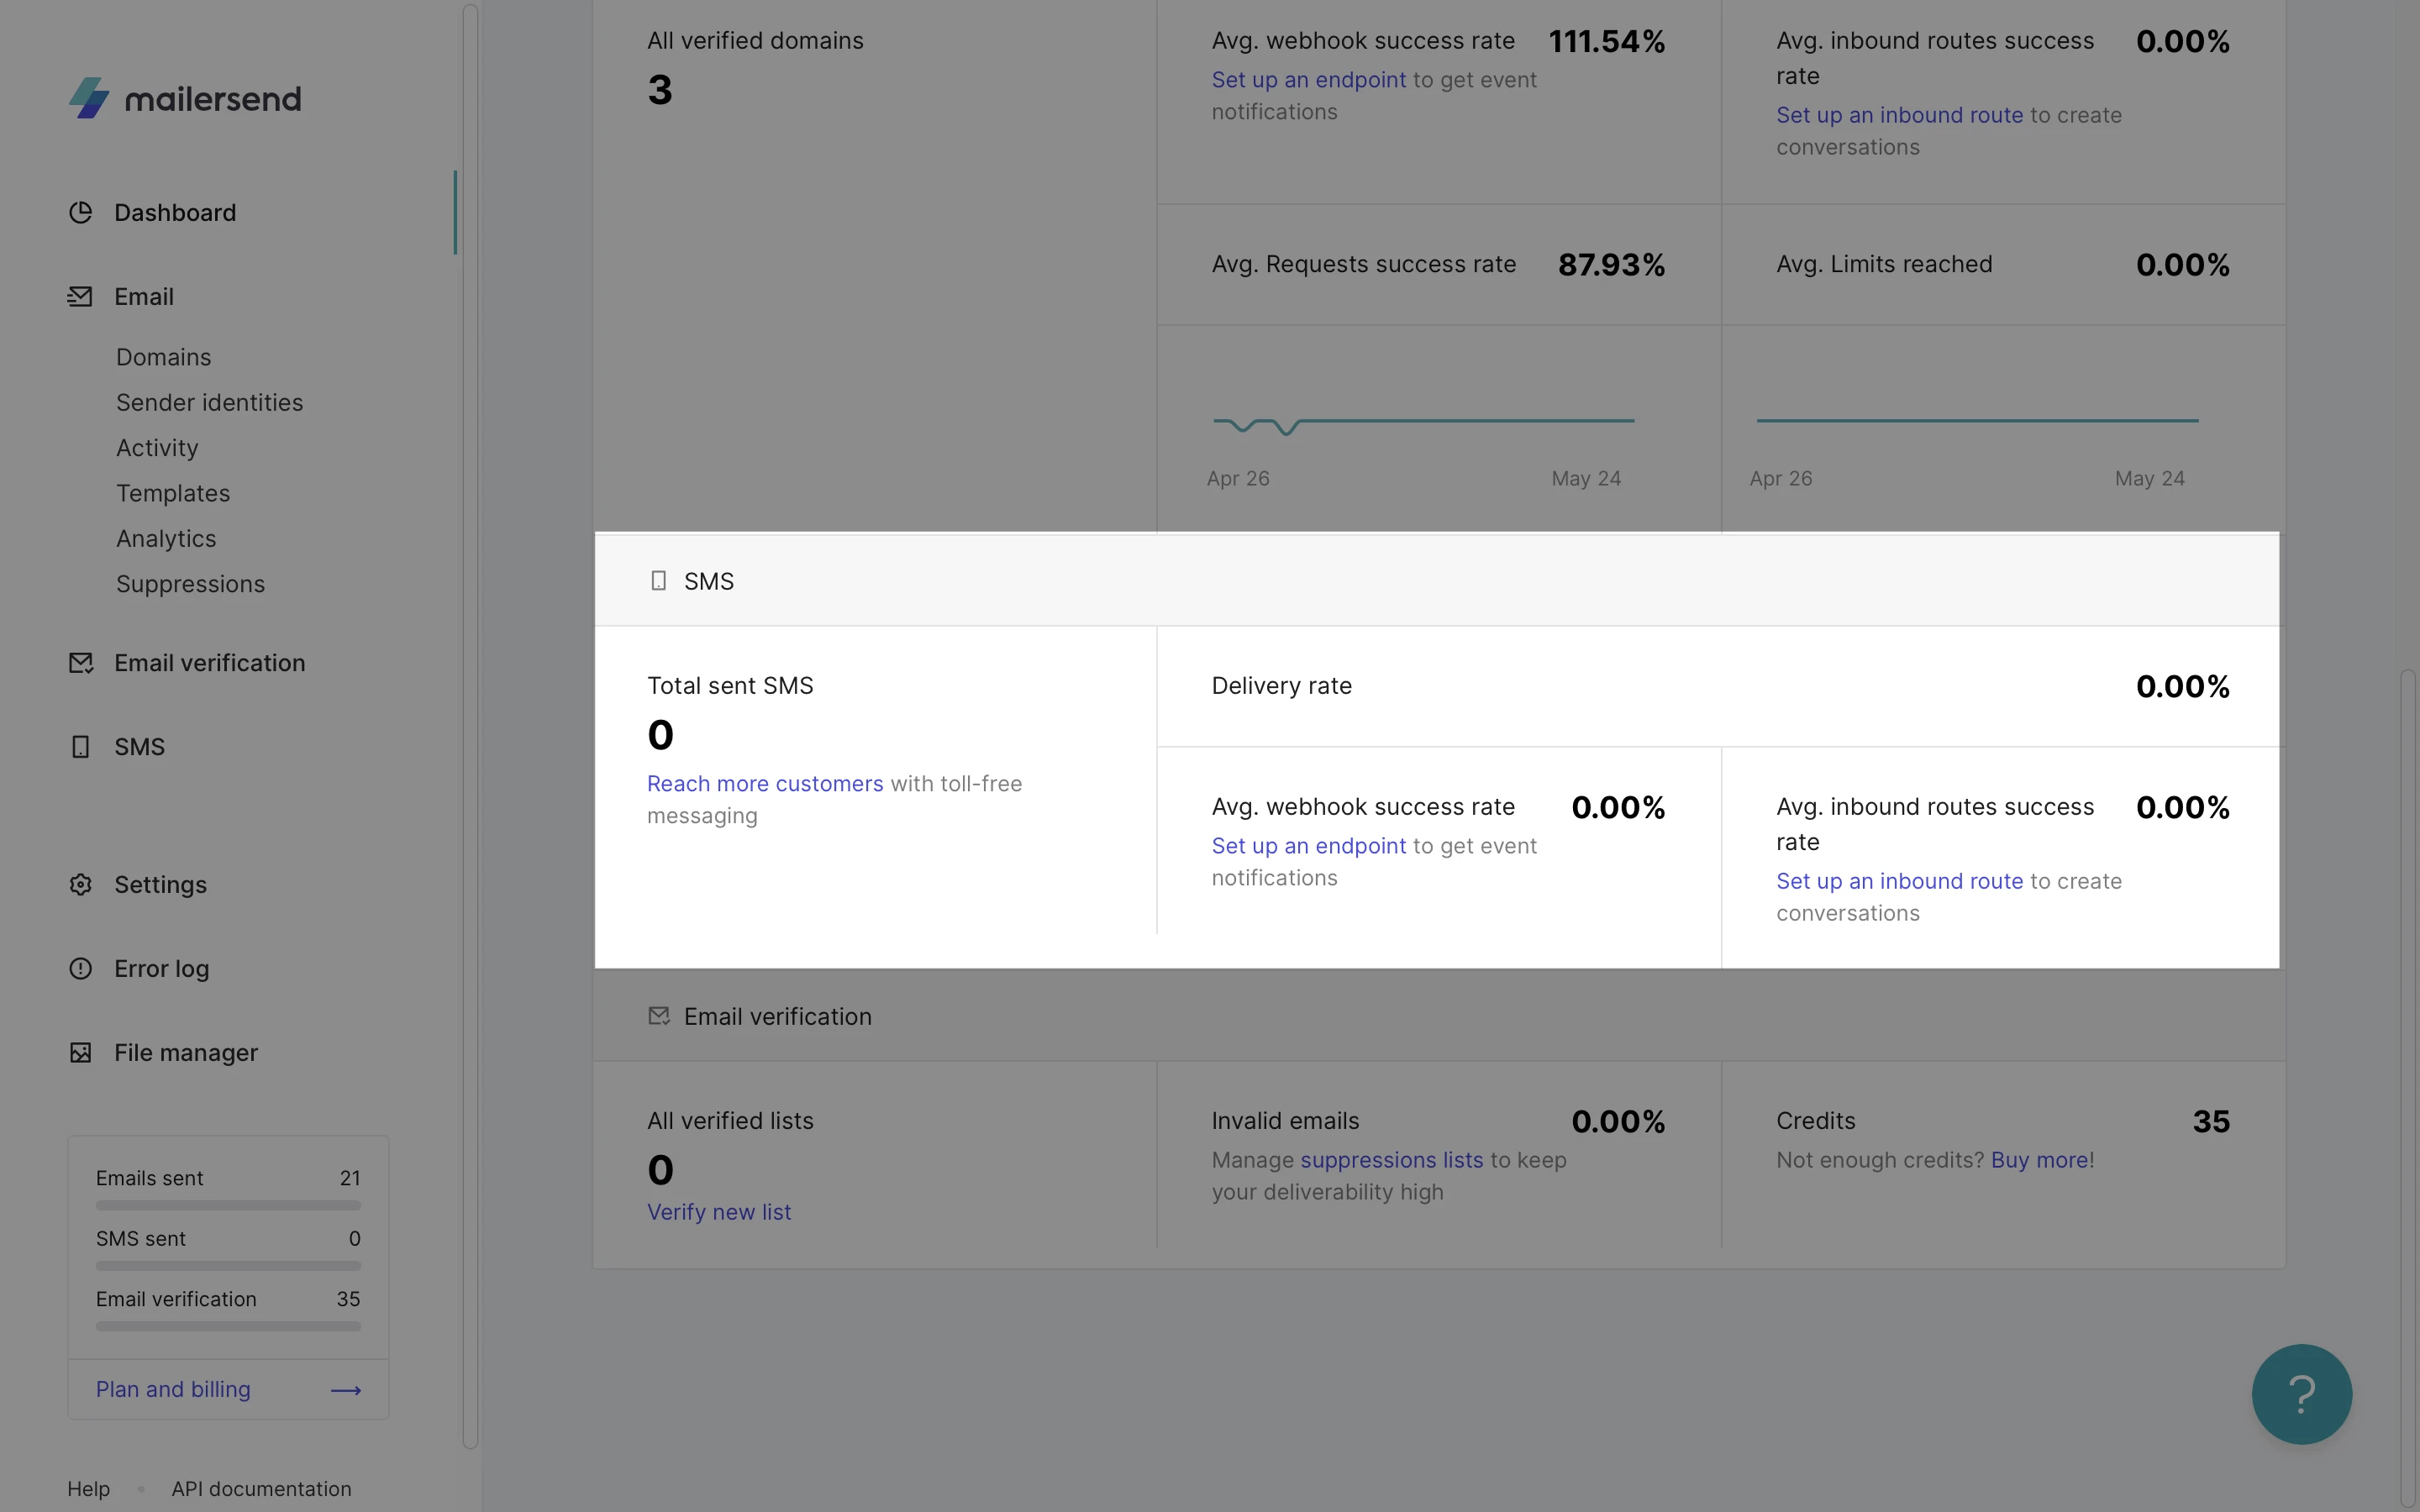This screenshot has height=1512, width=2420.
Task: Click the Emails sent usage progress bar
Action: tap(228, 1205)
